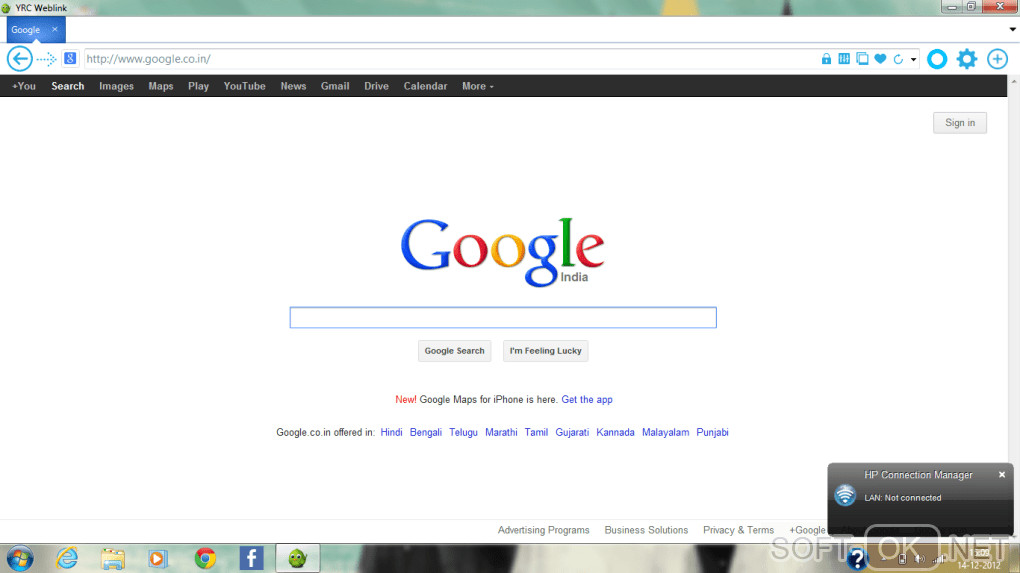Switch Google to Punjabi
This screenshot has width=1020, height=573.
712,432
